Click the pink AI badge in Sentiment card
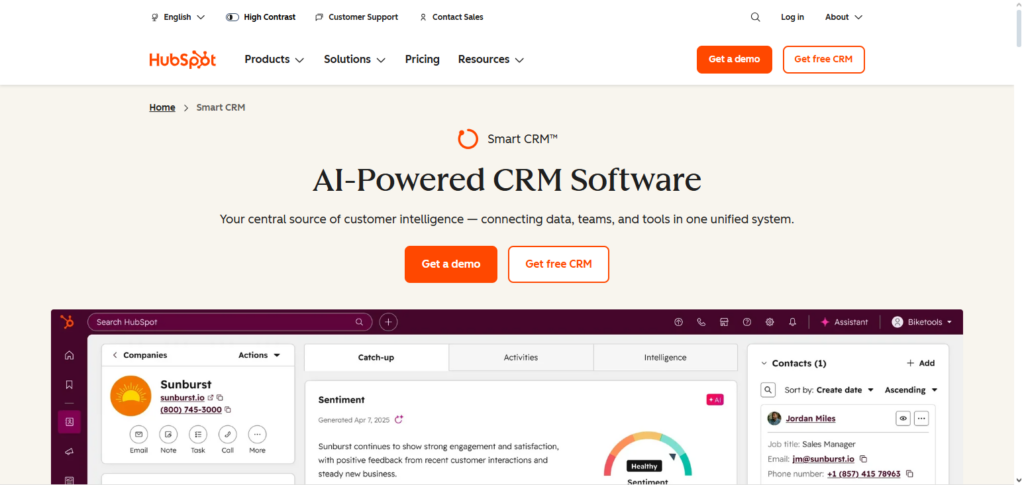Image resolution: width=1024 pixels, height=485 pixels. pos(714,400)
